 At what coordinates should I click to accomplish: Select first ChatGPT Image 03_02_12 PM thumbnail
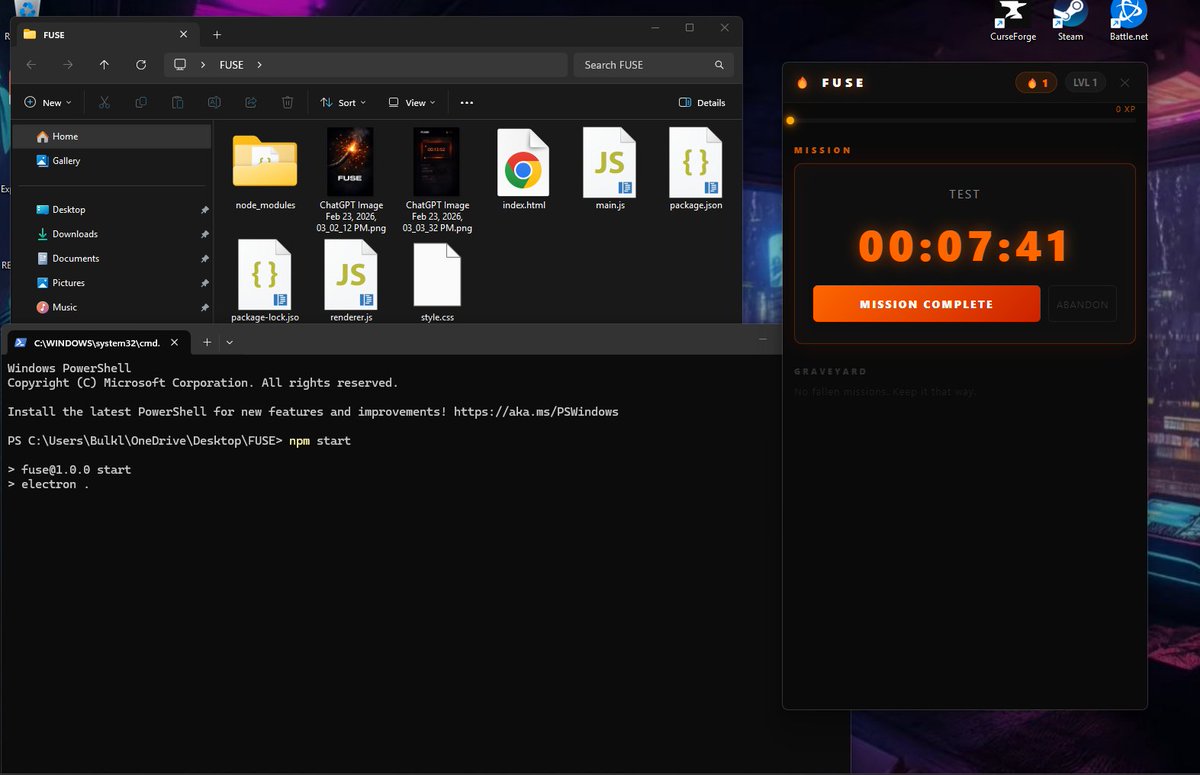click(x=350, y=162)
